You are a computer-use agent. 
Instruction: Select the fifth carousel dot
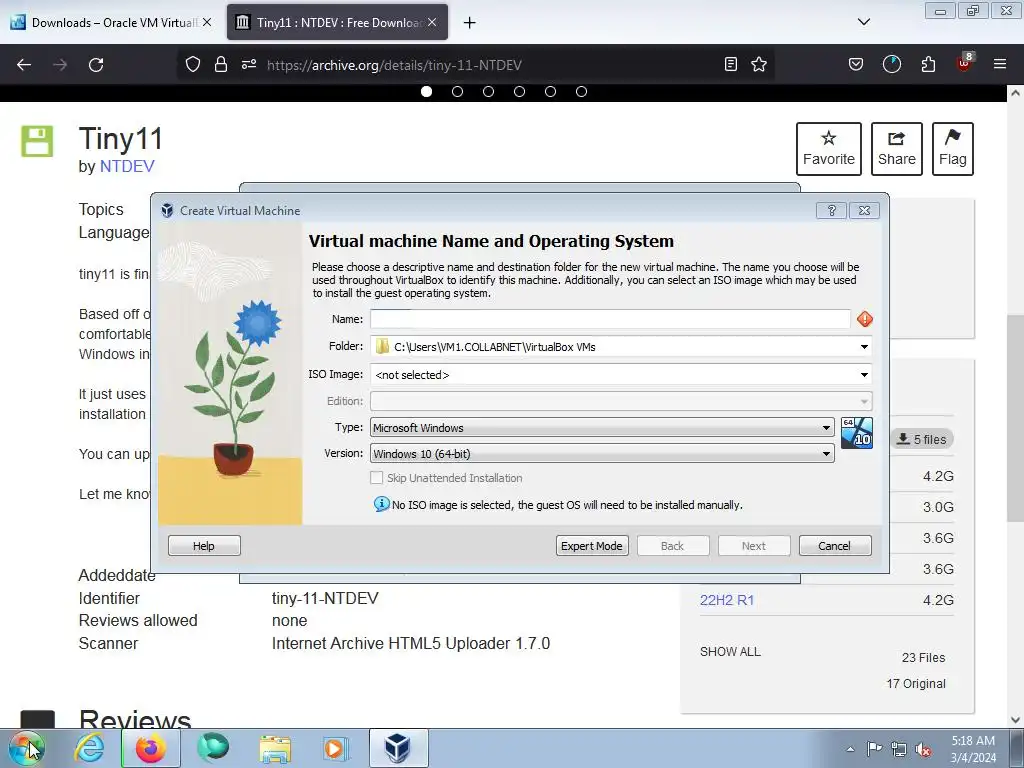click(551, 91)
